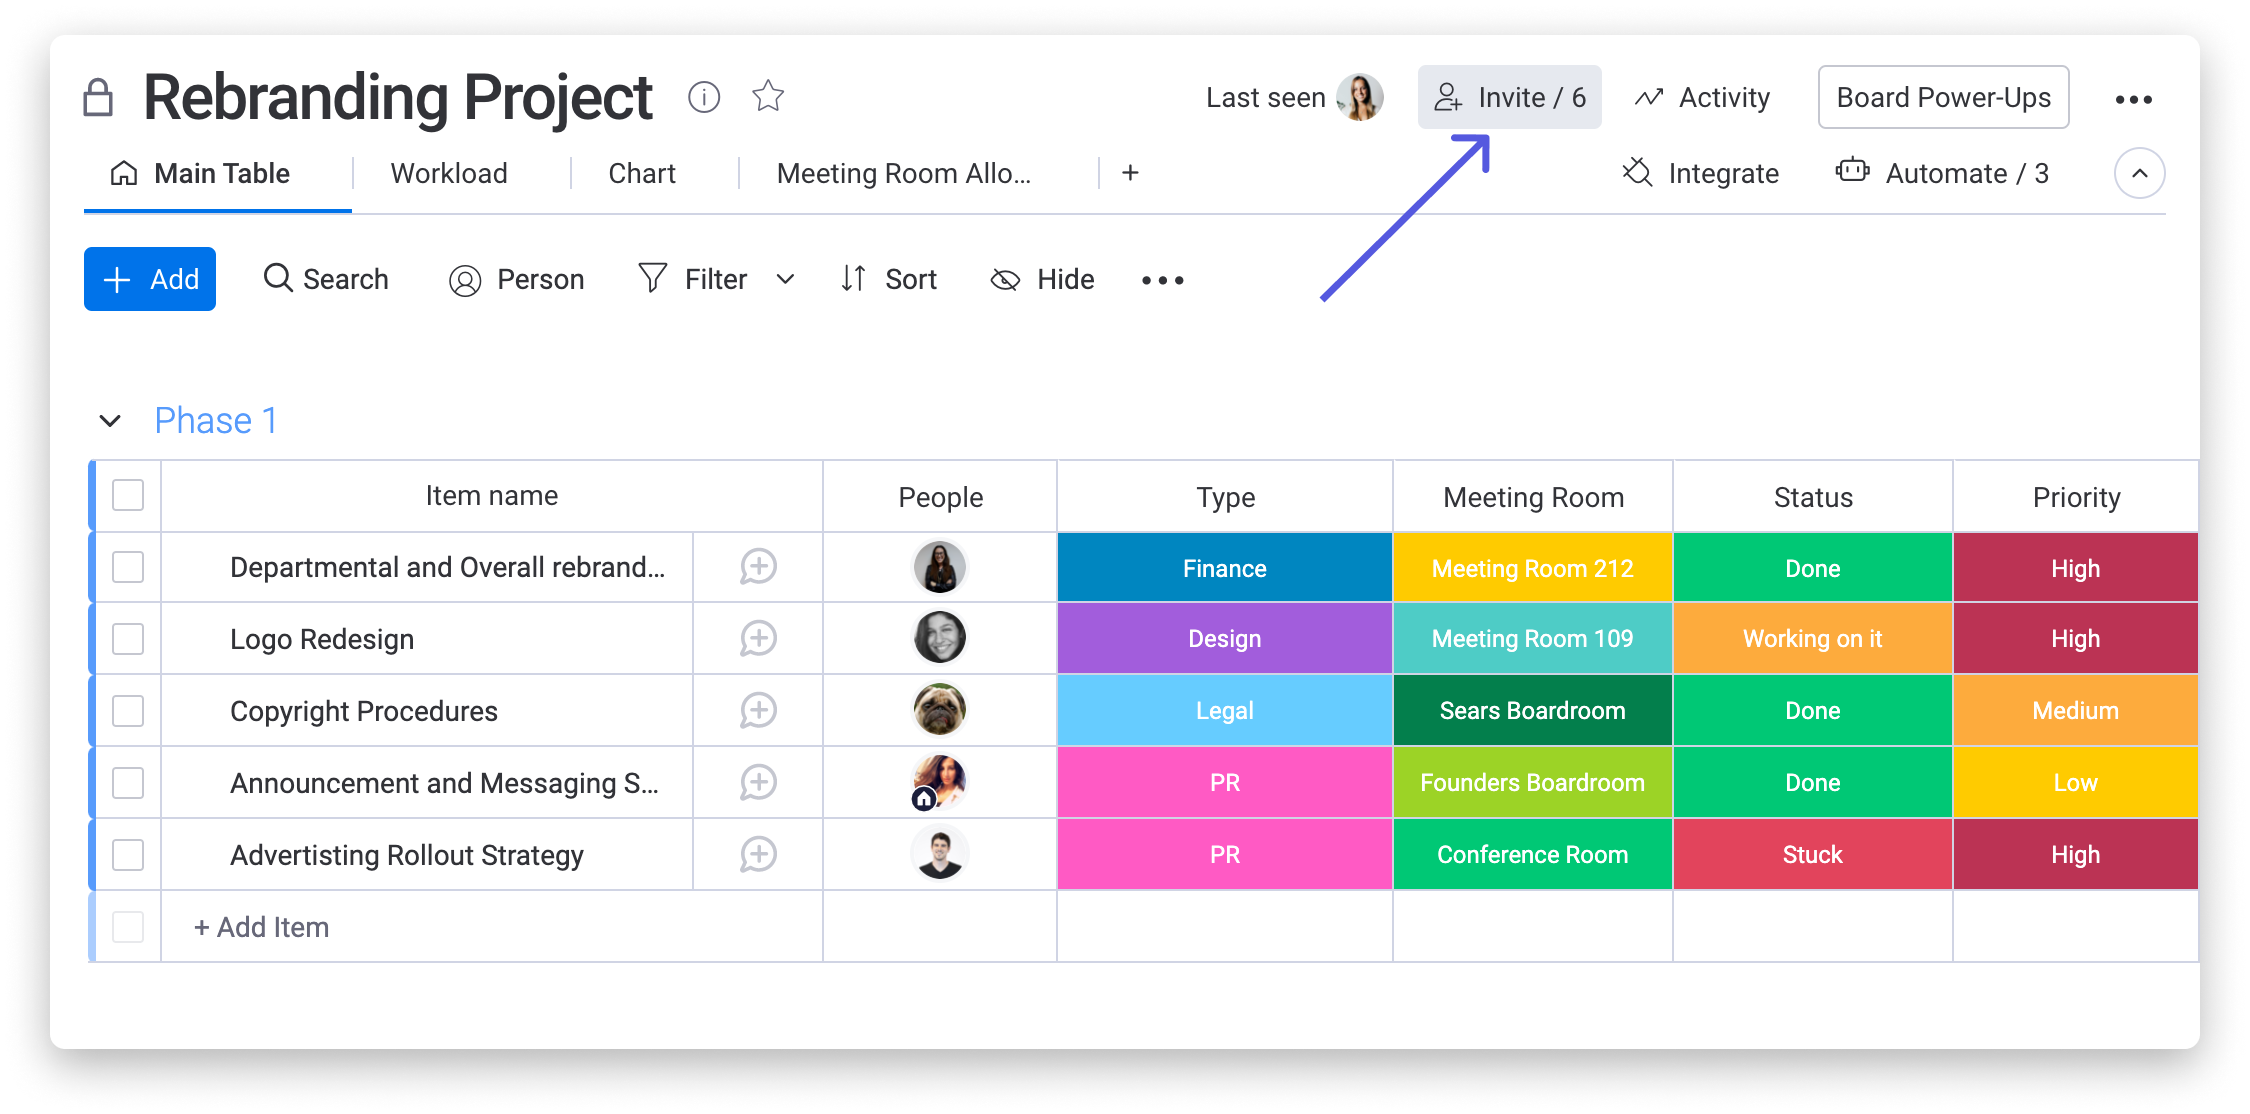
Task: Select the Advertising Rollout Strategy checkbox
Action: tap(128, 854)
